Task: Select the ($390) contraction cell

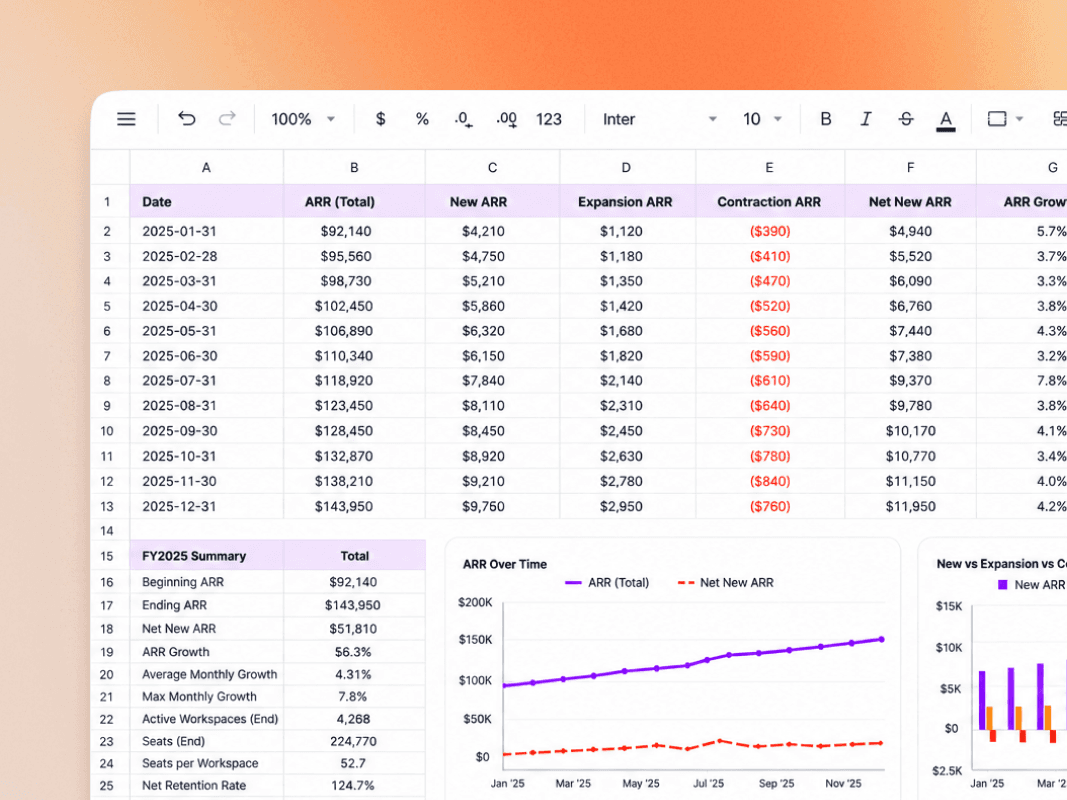Action: click(769, 231)
